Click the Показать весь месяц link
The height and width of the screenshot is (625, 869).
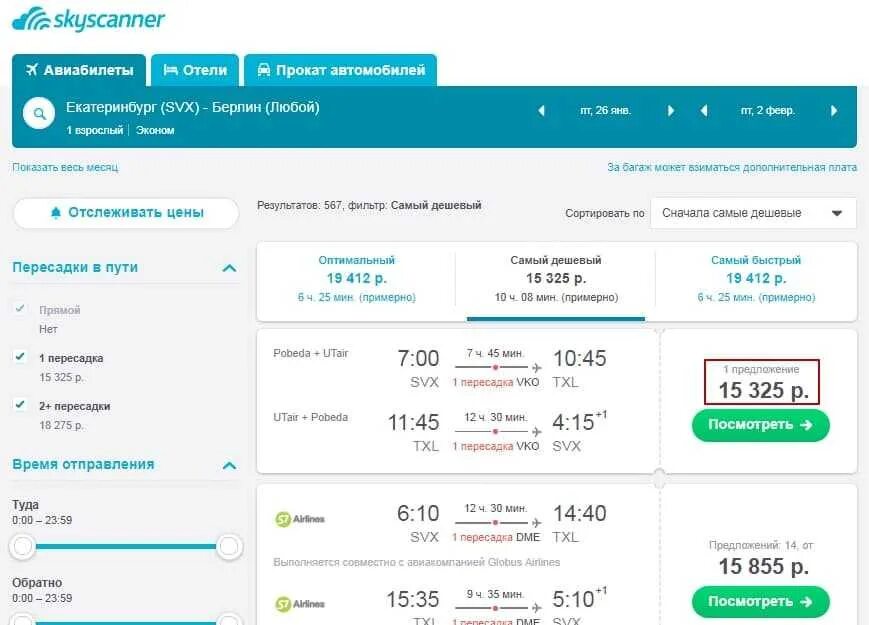65,167
